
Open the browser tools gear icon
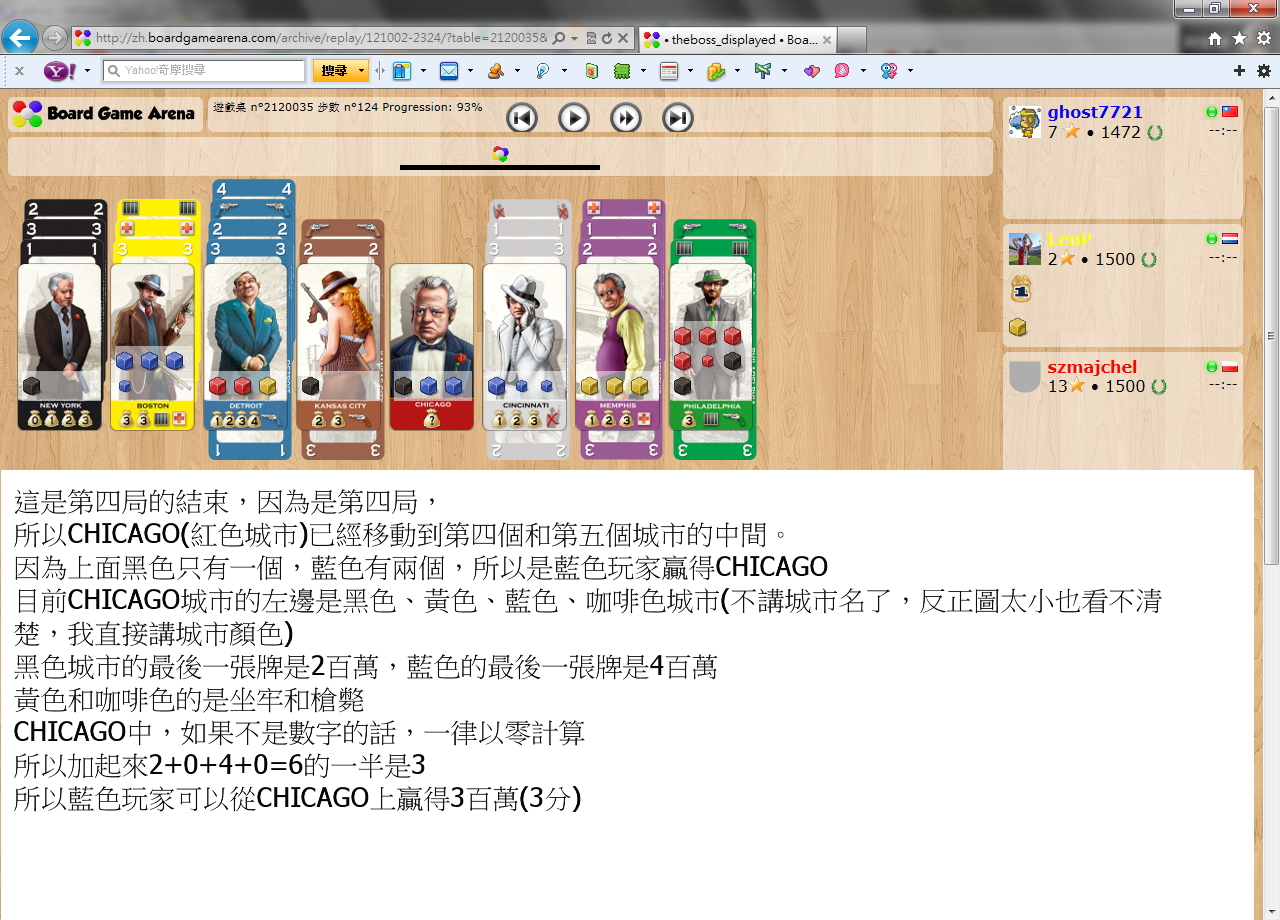coord(1264,39)
